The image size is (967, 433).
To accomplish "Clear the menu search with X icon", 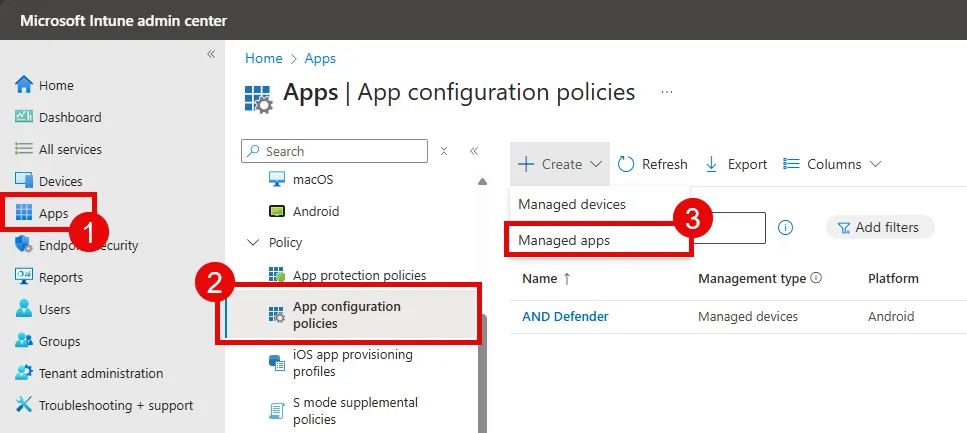I will pyautogui.click(x=444, y=151).
